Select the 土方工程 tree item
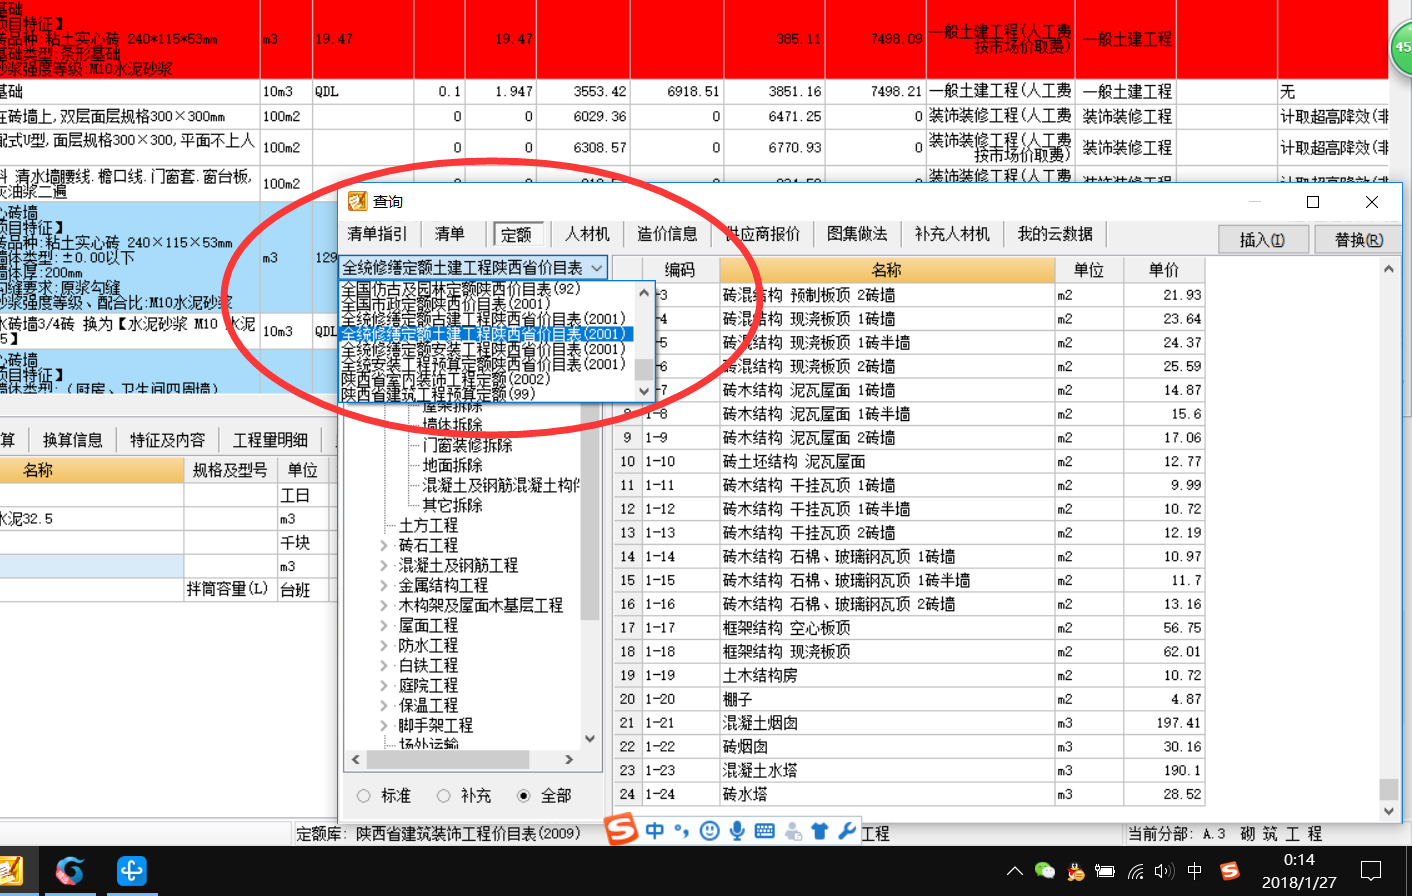The image size is (1412, 896). coord(428,526)
